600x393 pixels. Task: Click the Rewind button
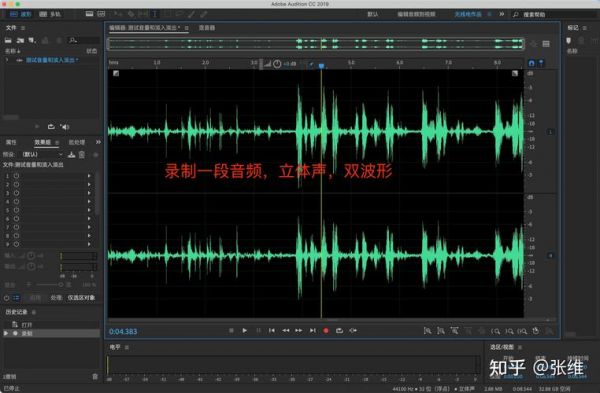[285, 330]
